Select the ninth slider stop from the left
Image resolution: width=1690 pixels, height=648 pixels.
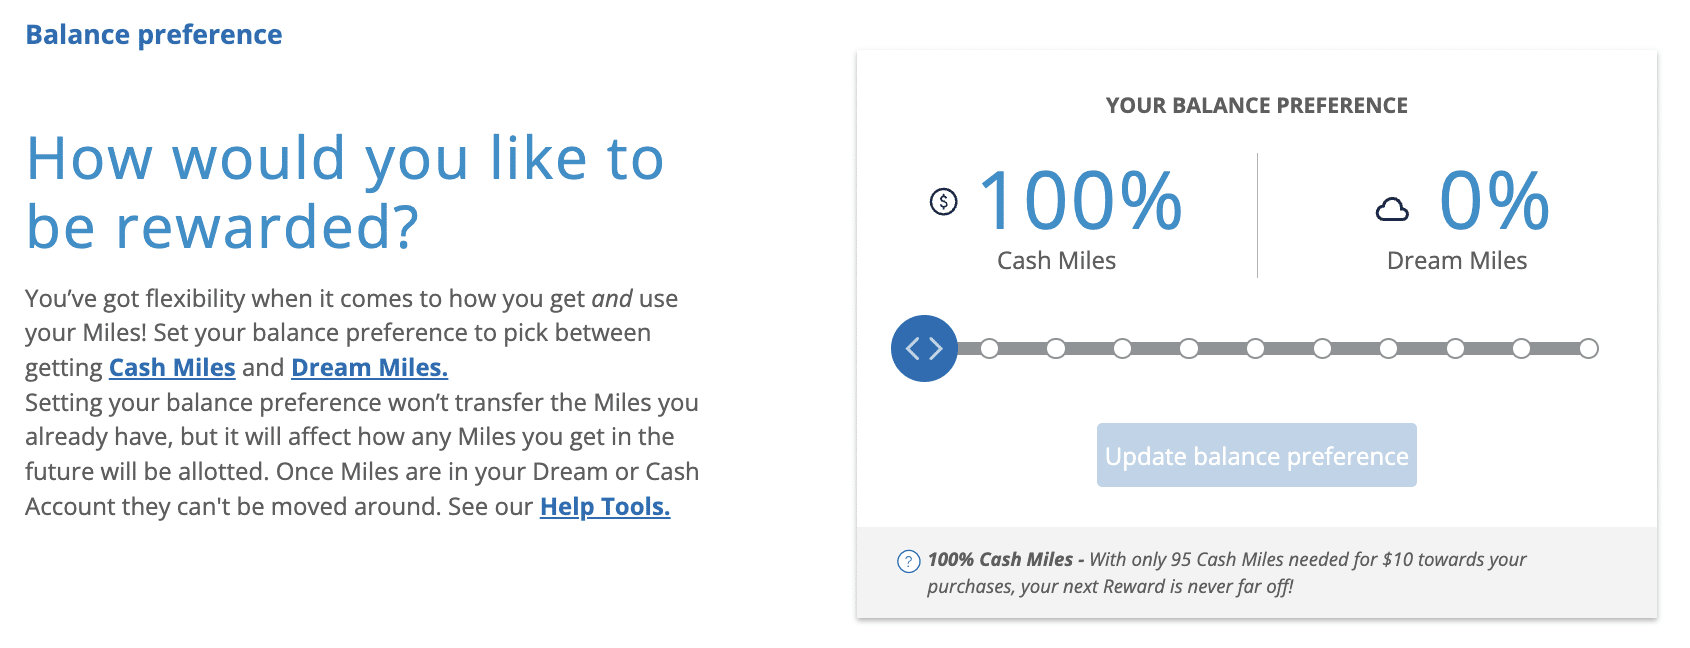[1521, 348]
